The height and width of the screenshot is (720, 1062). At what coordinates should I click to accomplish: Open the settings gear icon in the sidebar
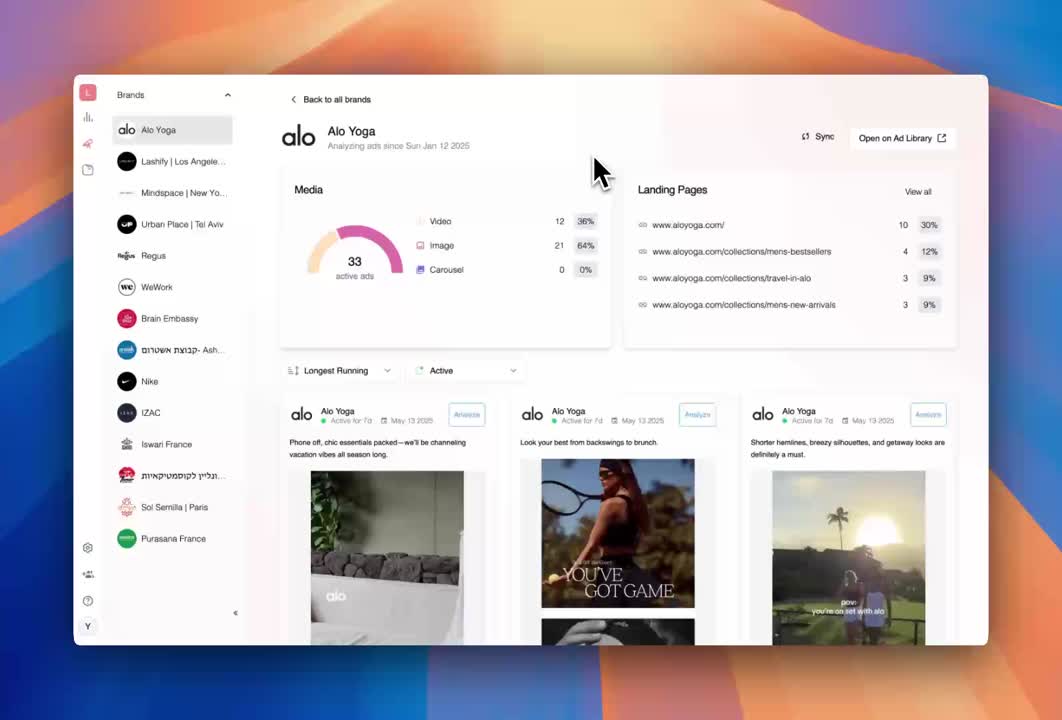[x=88, y=548]
